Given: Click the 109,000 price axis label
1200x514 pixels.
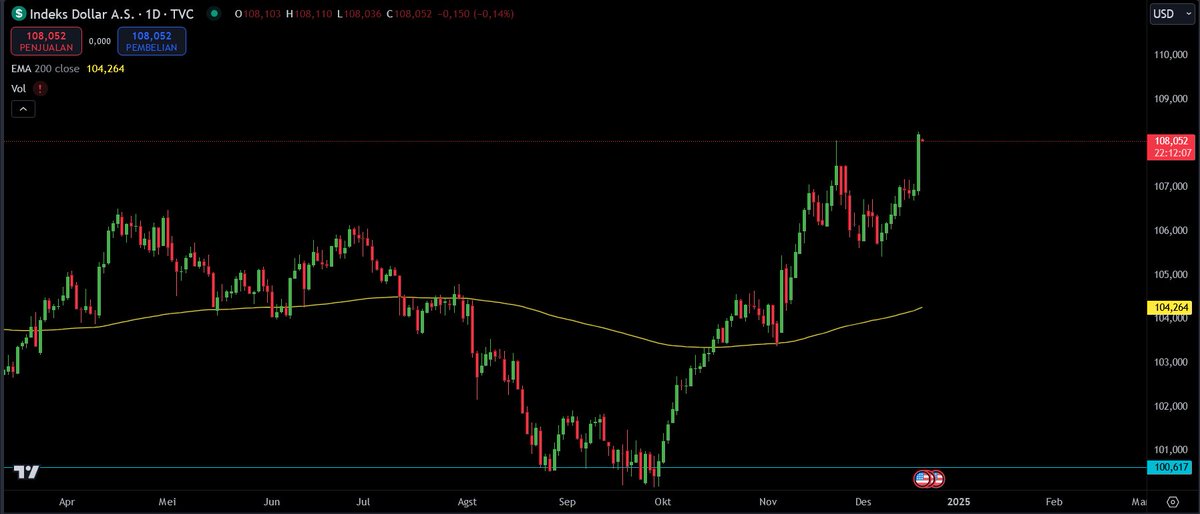Looking at the screenshot, I should point(1170,99).
